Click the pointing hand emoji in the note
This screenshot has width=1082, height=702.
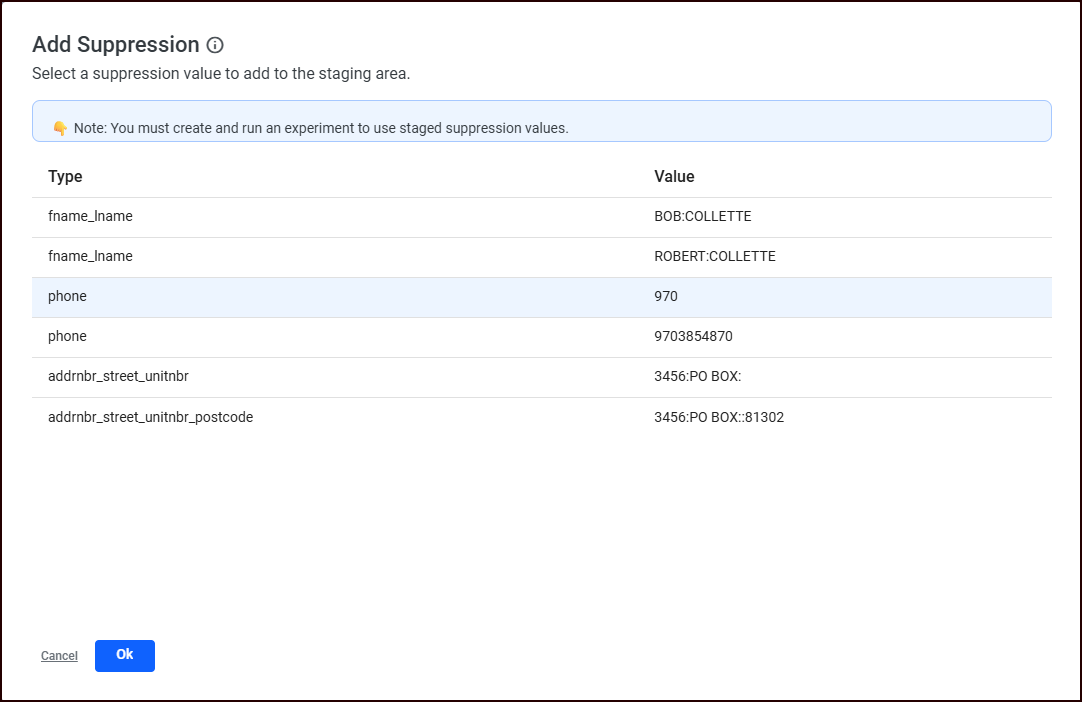tap(60, 128)
